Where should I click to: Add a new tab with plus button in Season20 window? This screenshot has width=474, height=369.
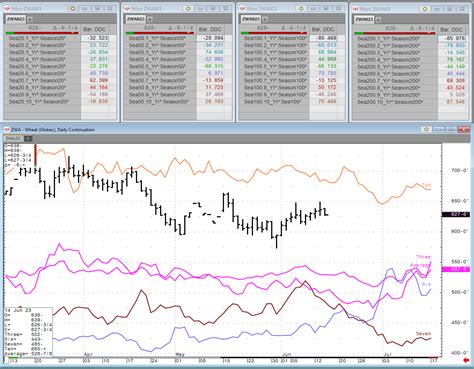pyautogui.click(x=30, y=19)
